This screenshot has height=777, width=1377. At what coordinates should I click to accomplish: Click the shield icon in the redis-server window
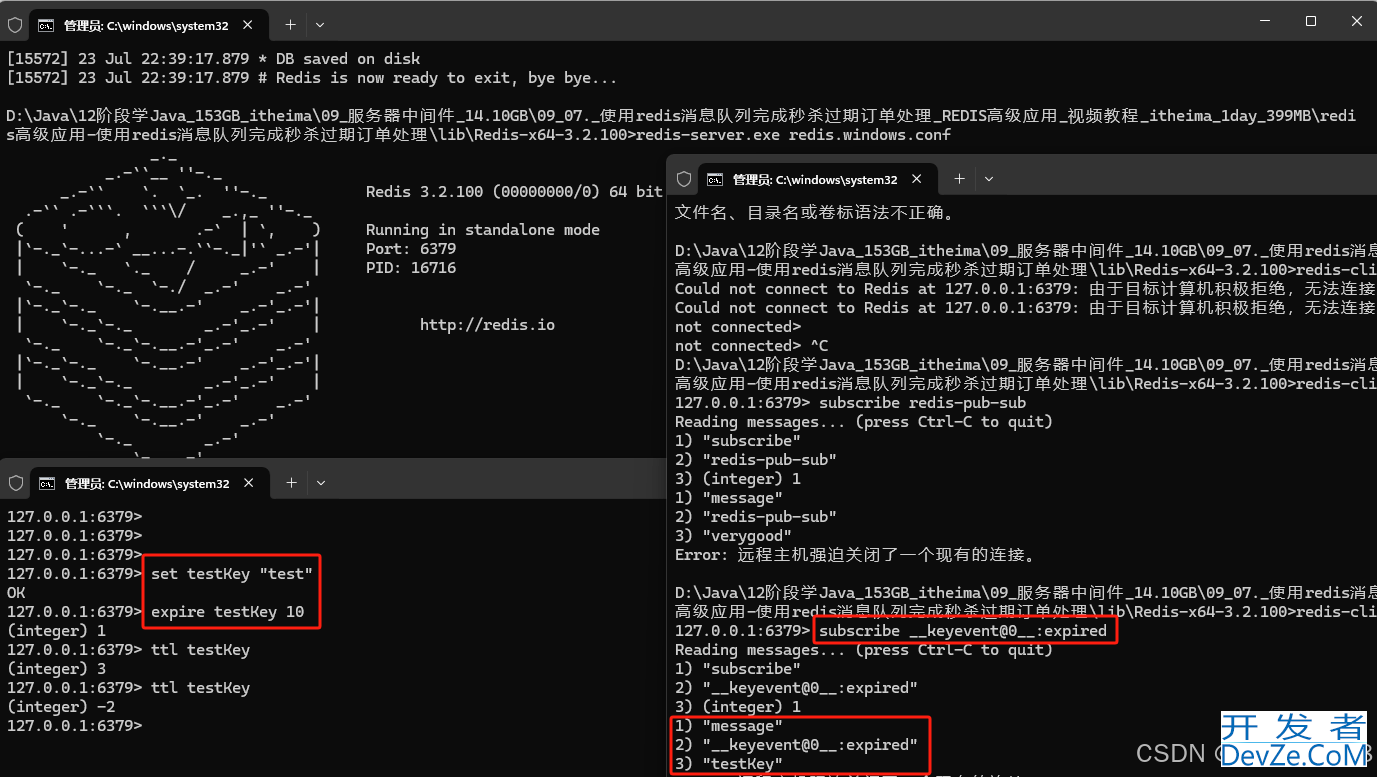[x=15, y=24]
